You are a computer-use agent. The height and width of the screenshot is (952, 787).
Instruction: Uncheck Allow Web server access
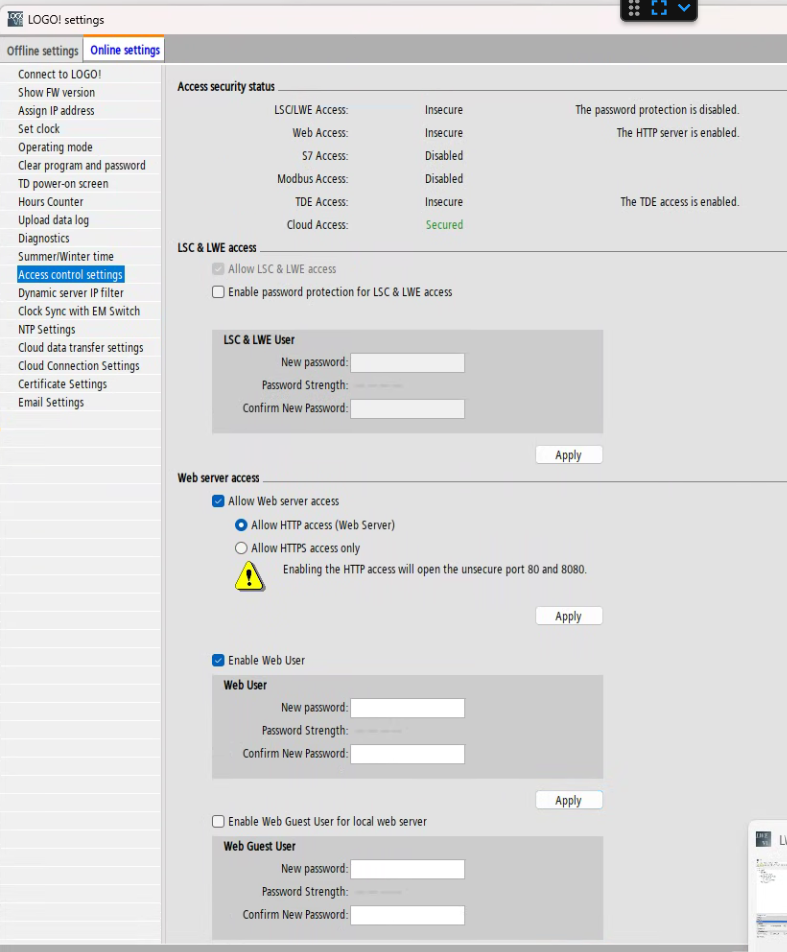click(x=218, y=501)
